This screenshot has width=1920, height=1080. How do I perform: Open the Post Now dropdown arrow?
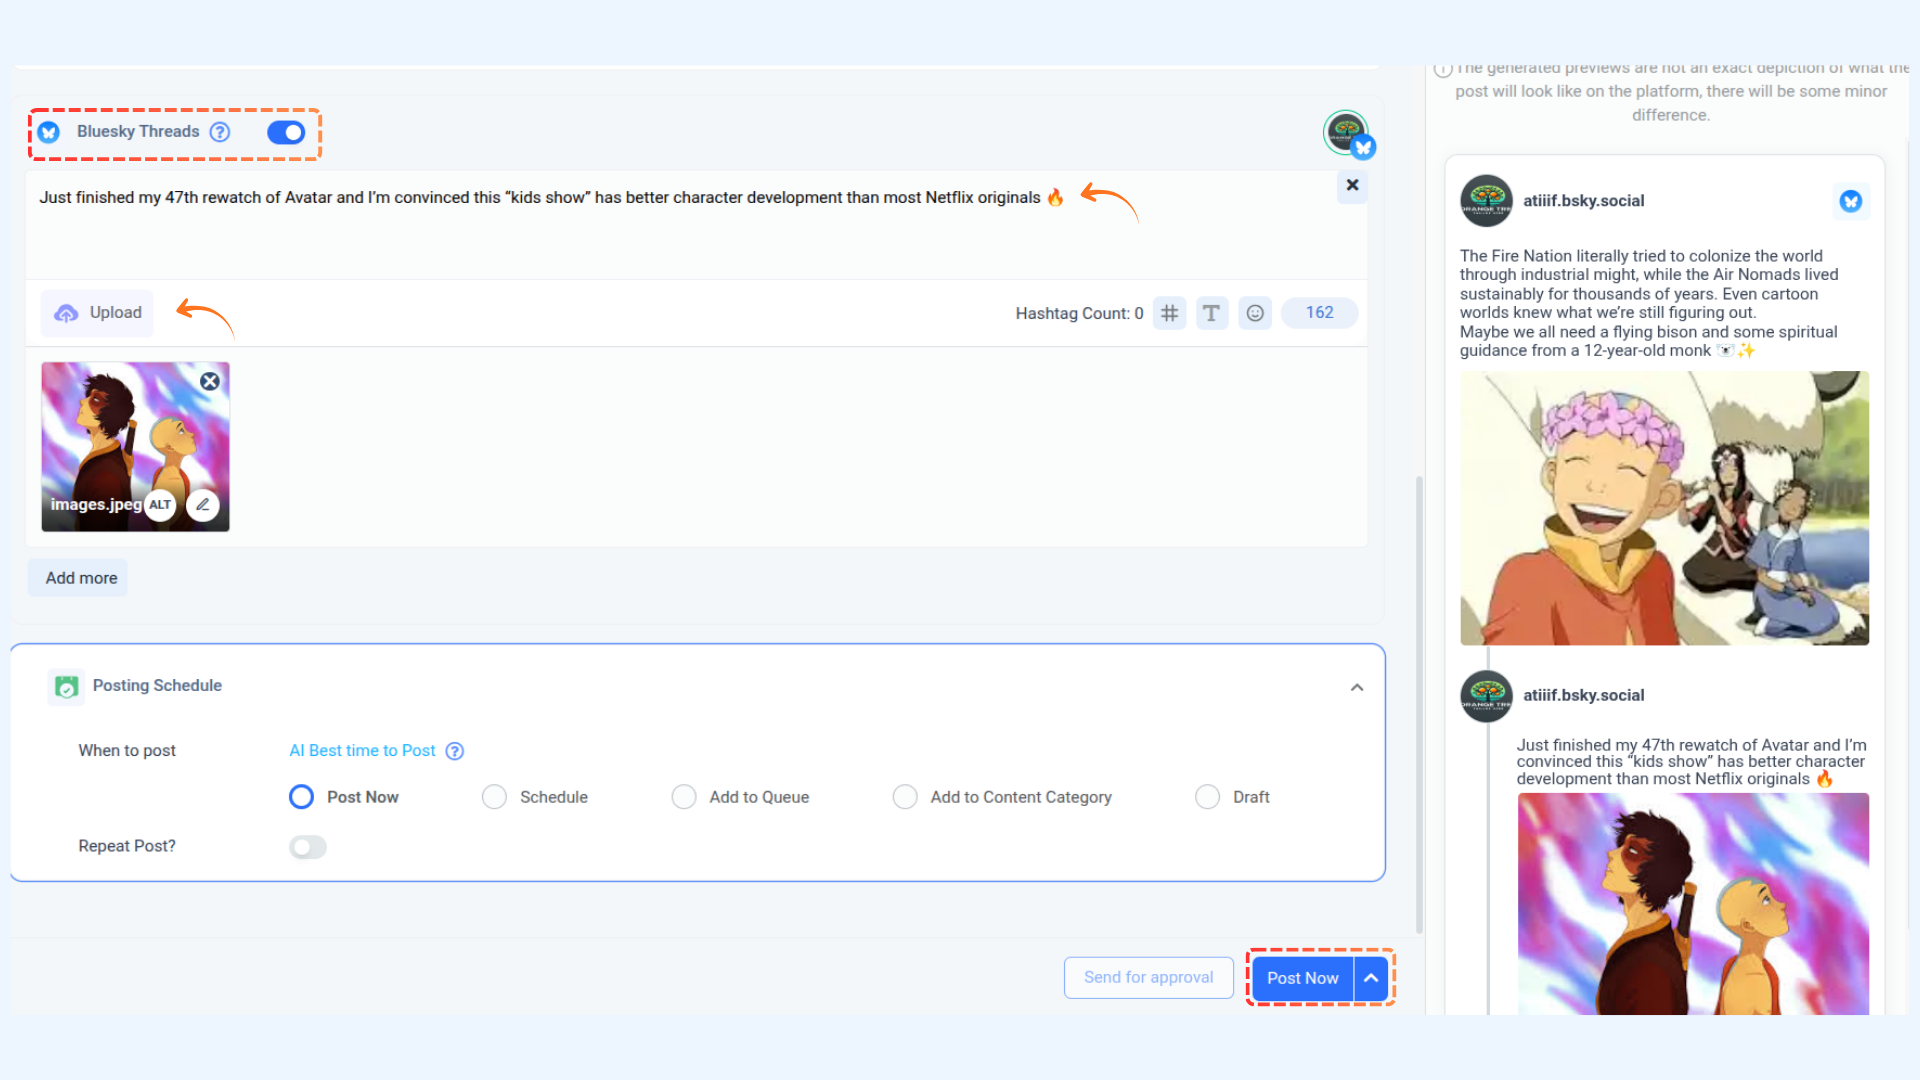[x=1371, y=978]
